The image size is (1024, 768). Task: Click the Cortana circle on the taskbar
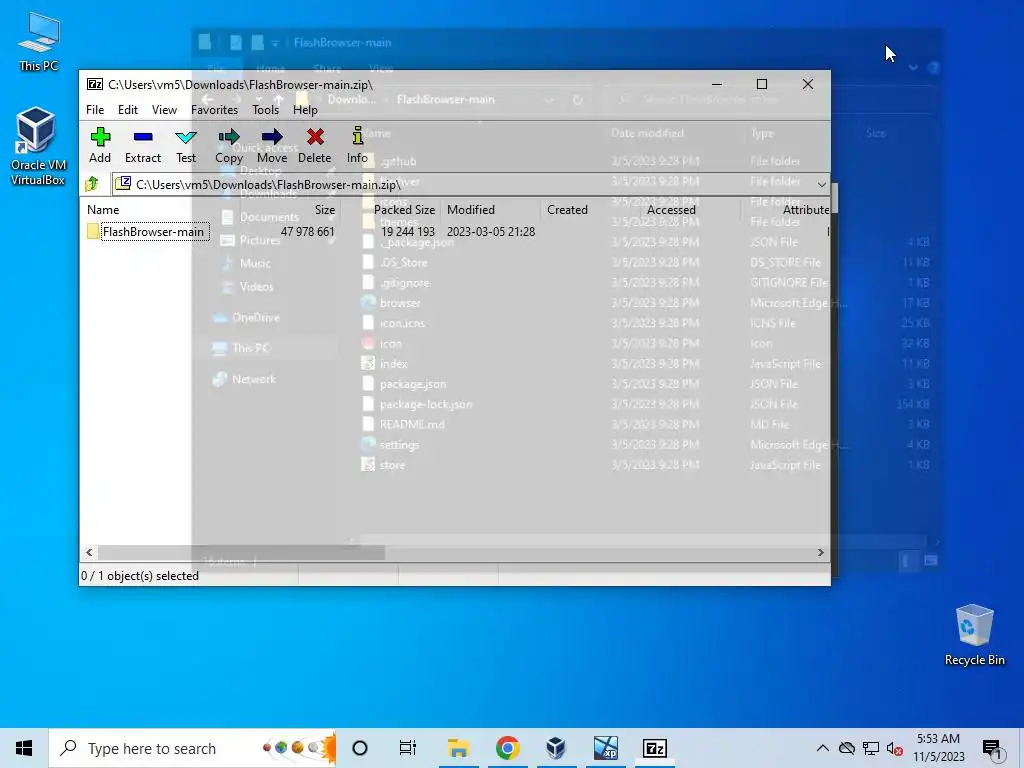(x=360, y=748)
